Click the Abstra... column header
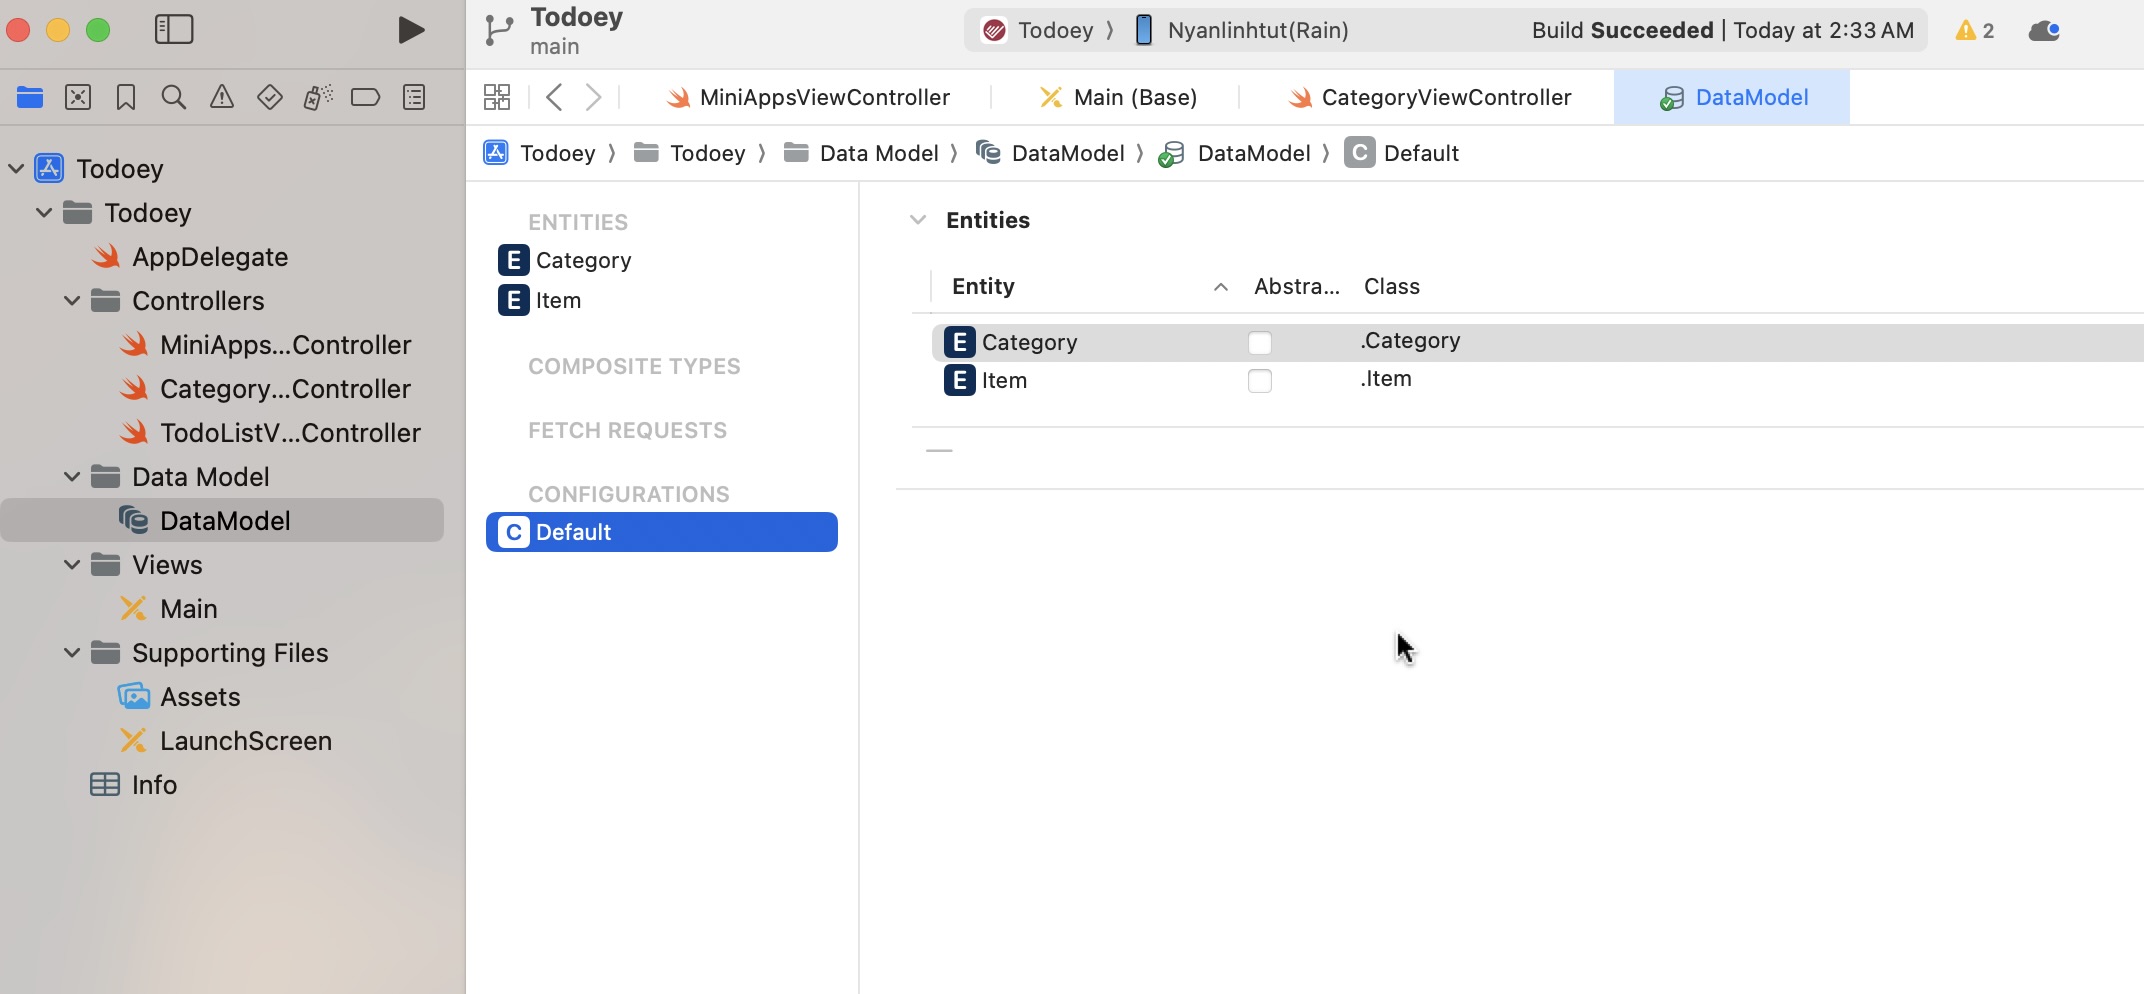Viewport: 2144px width, 994px height. [1297, 287]
